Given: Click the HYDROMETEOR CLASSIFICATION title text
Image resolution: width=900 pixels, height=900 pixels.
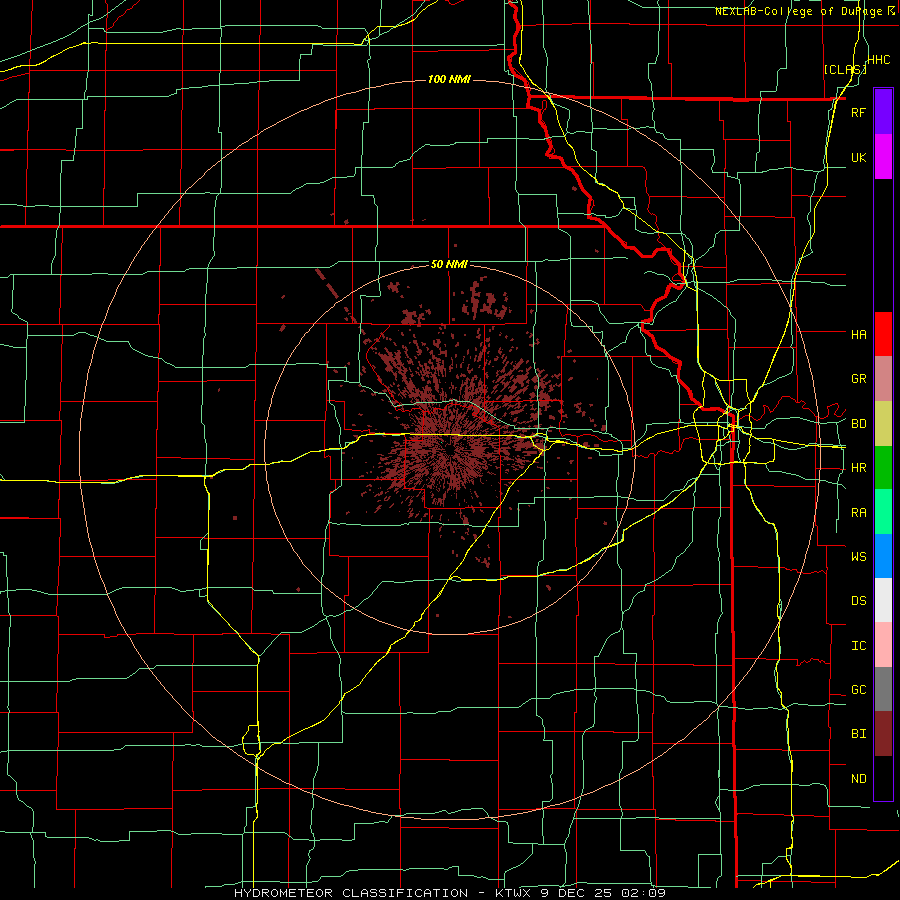Looking at the screenshot, I should (351, 893).
